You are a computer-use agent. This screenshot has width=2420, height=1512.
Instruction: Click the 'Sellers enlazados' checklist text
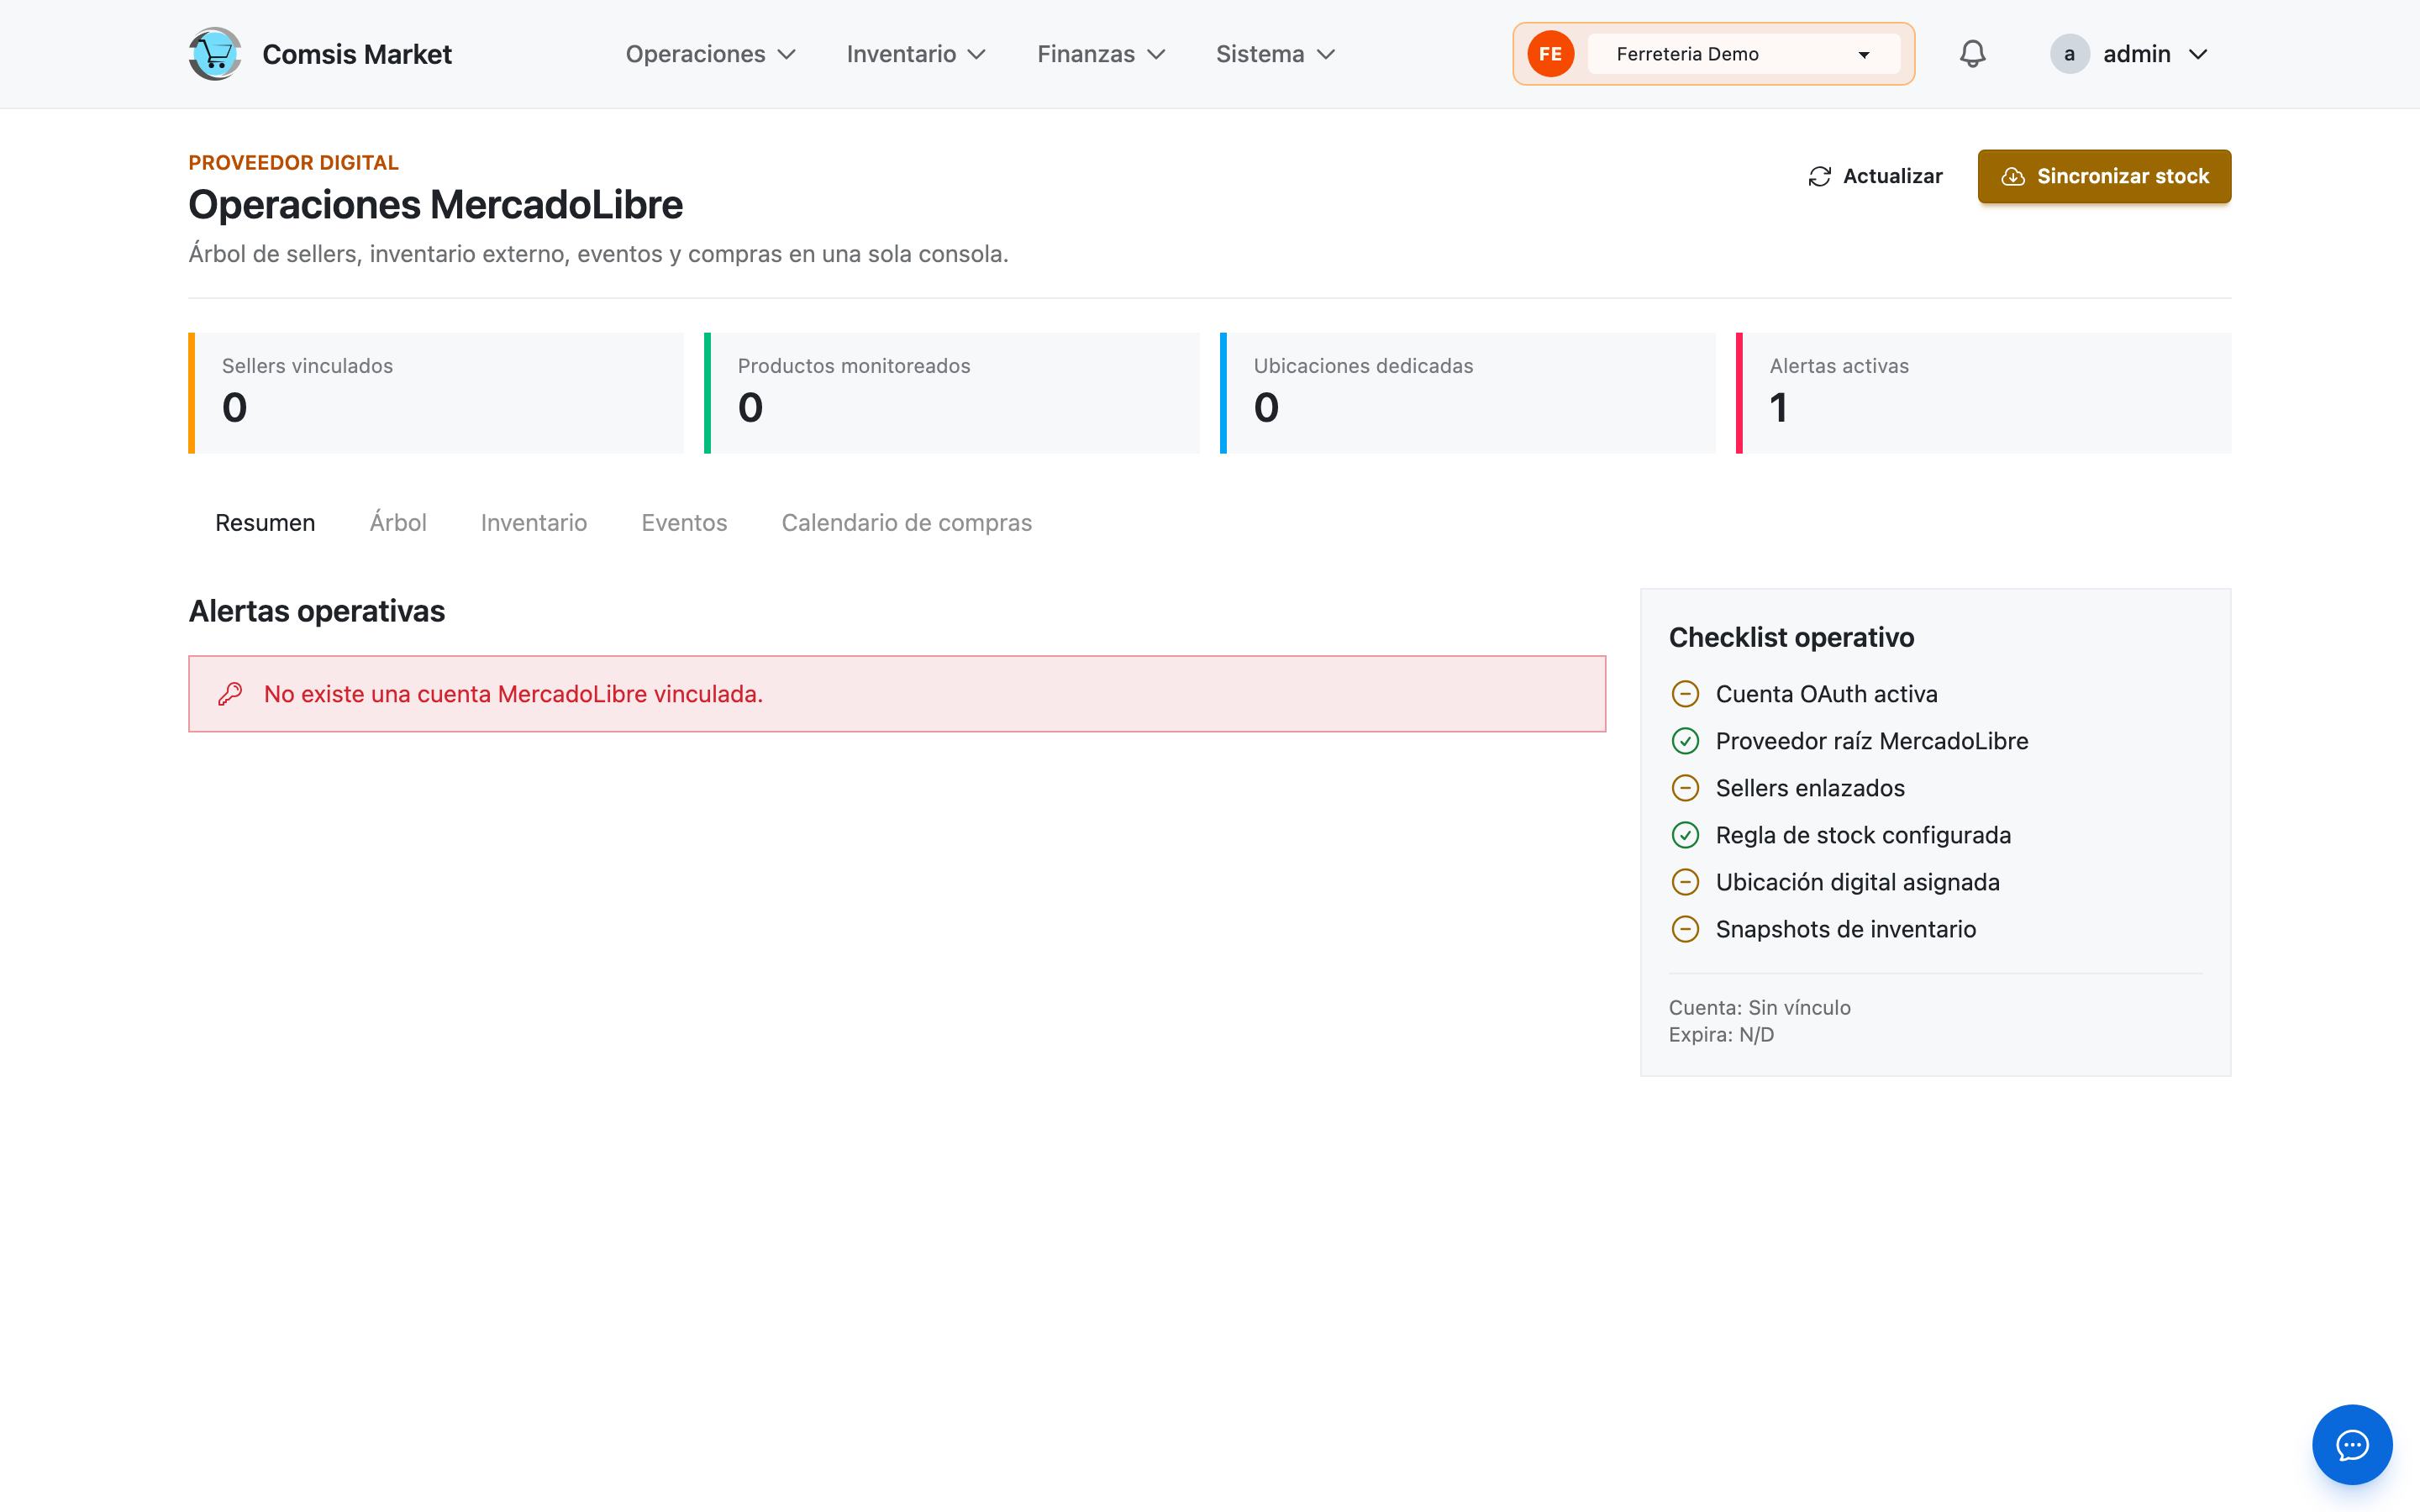(x=1810, y=788)
